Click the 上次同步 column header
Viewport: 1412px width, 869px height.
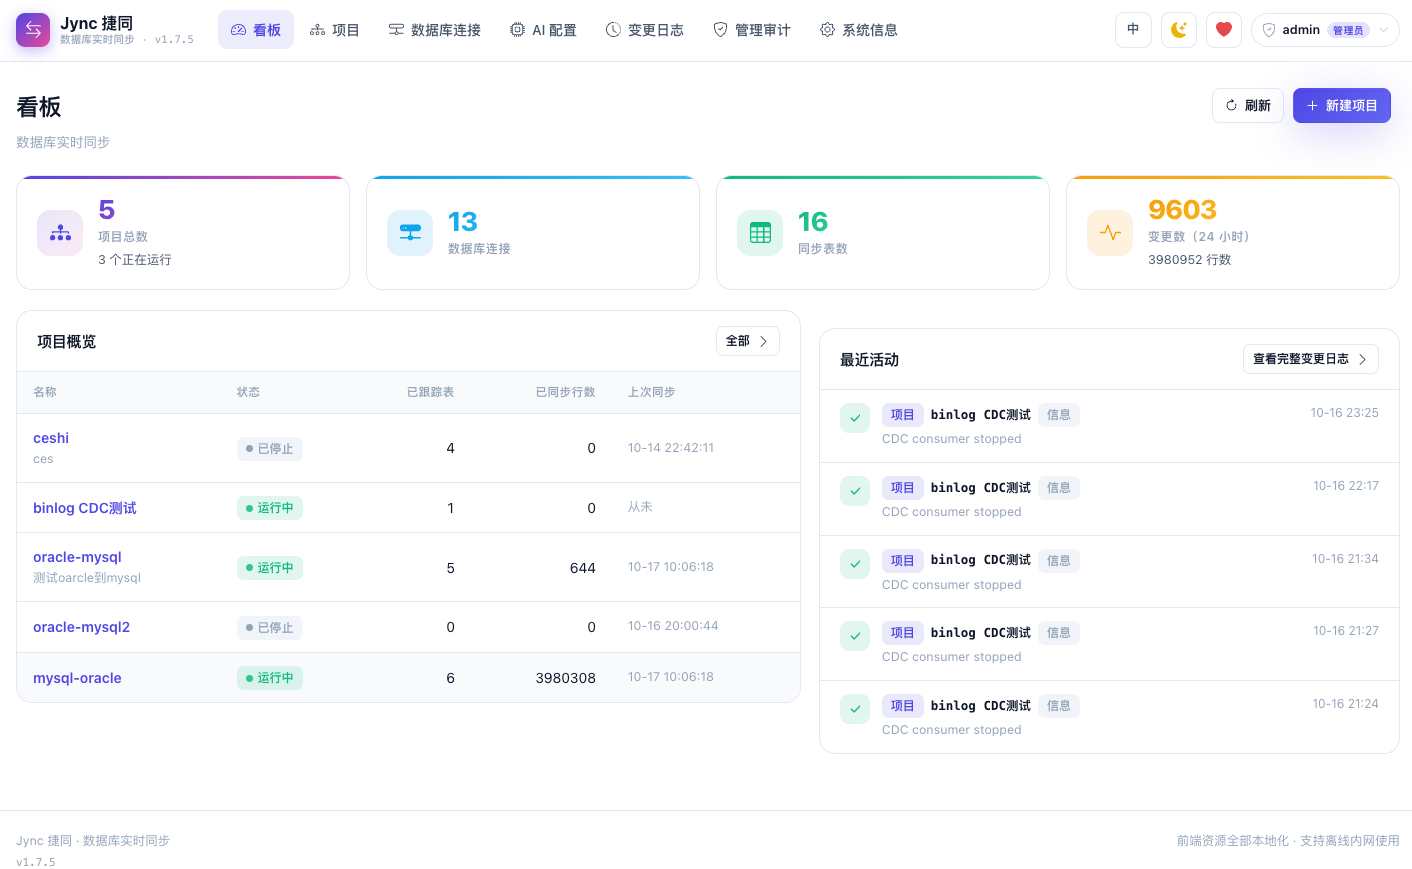(651, 392)
